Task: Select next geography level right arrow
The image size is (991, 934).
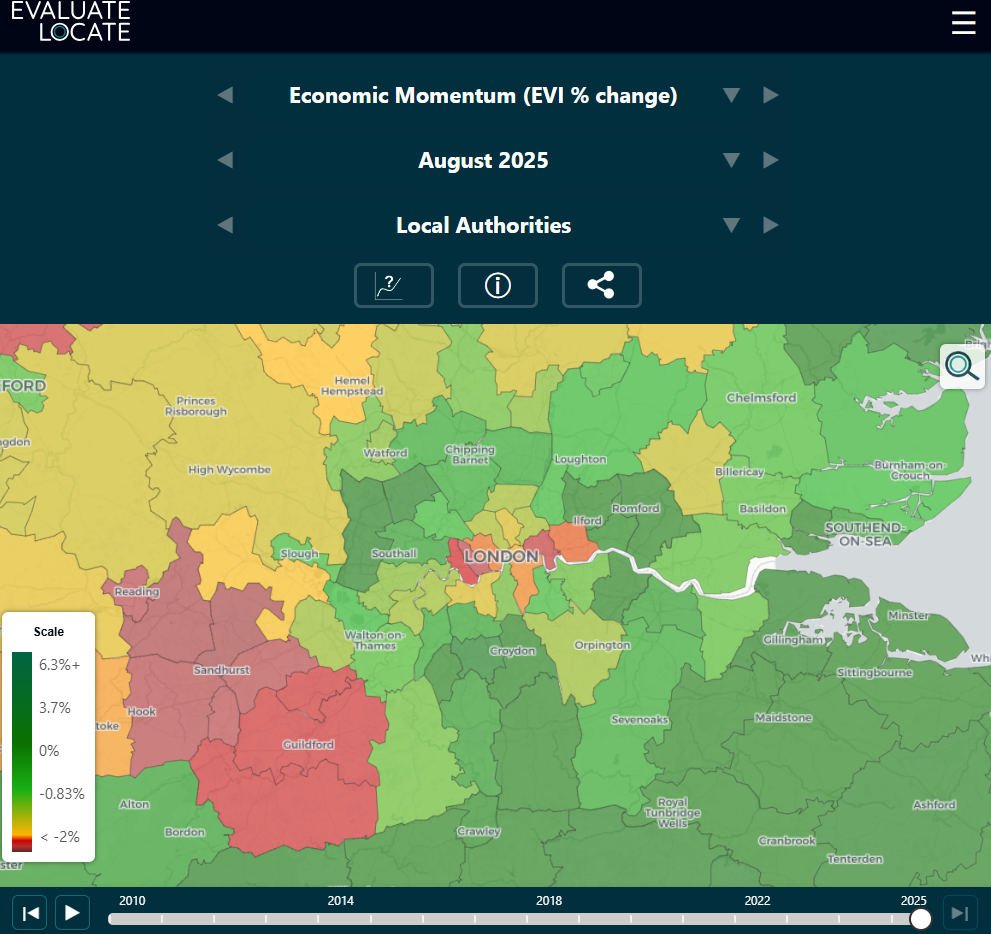Action: click(771, 225)
